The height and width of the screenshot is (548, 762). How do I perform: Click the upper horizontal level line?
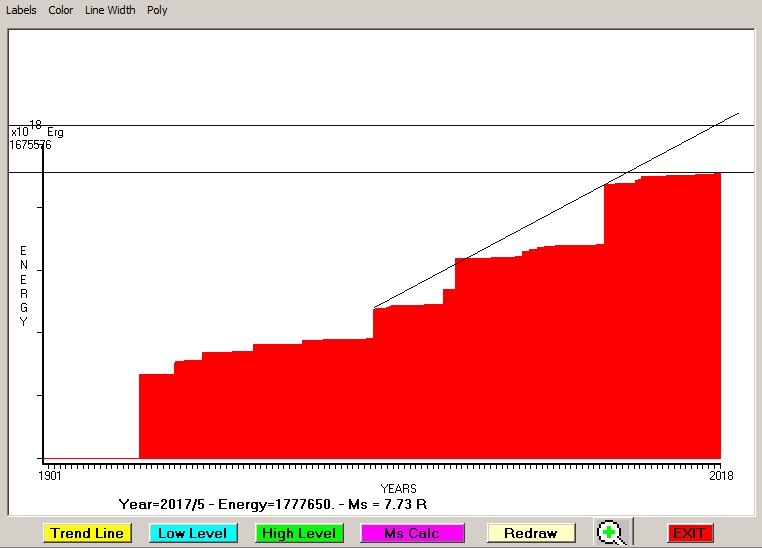pyautogui.click(x=300, y=125)
